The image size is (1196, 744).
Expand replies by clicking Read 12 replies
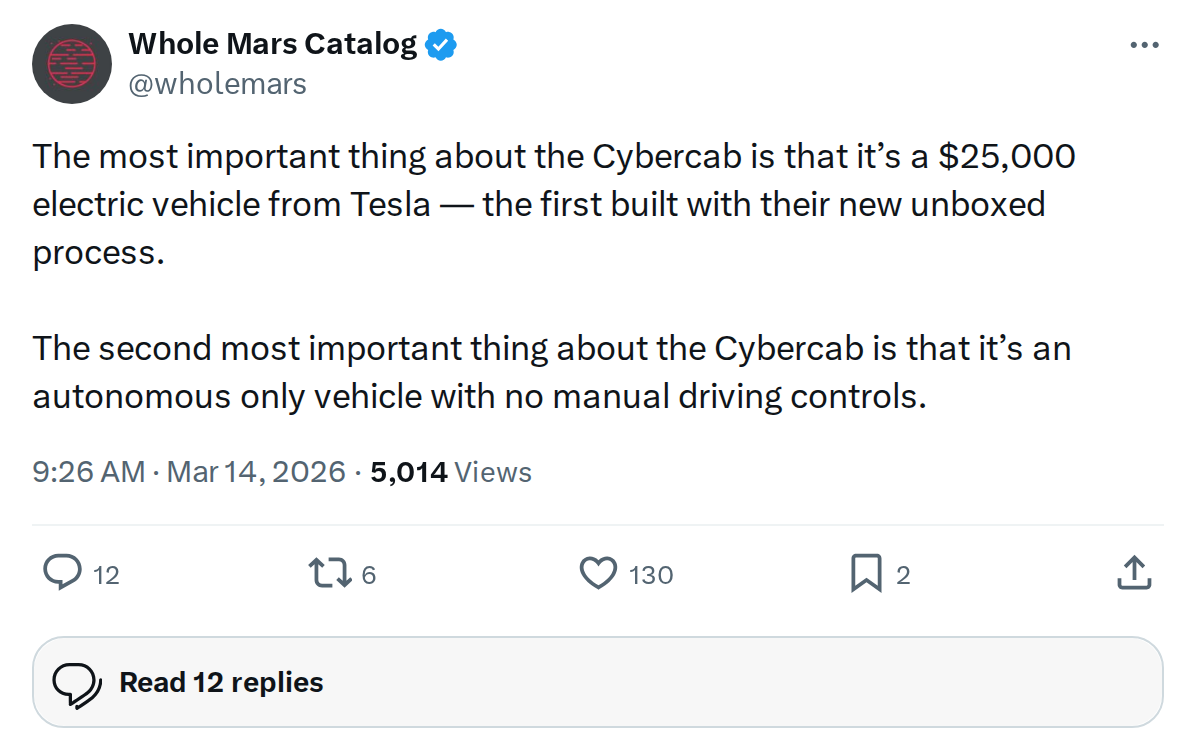[x=220, y=682]
